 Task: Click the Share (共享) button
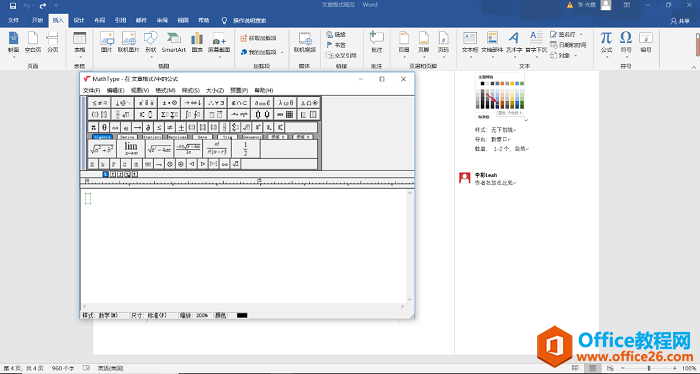click(680, 21)
